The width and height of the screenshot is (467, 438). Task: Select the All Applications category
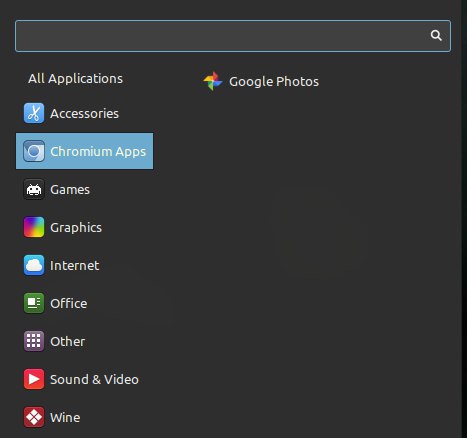[75, 79]
